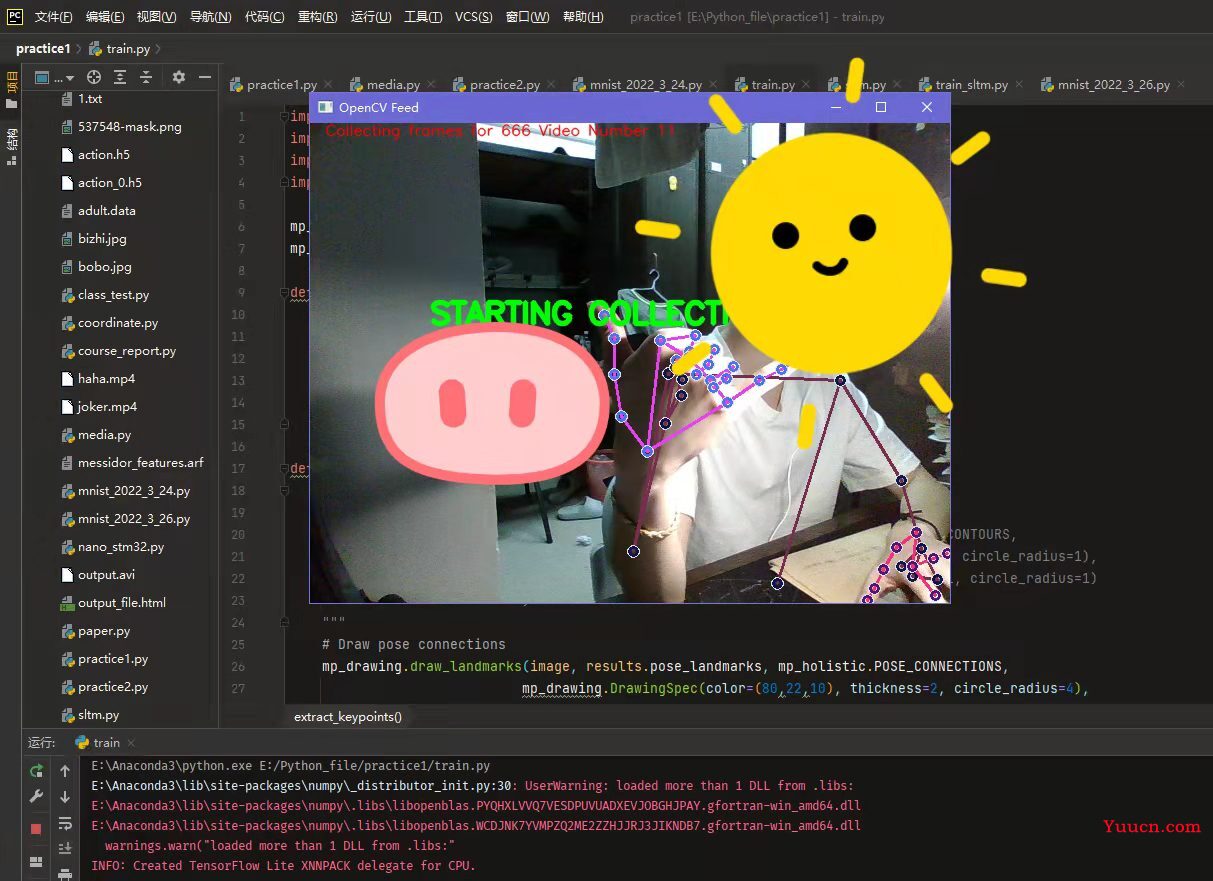Select bizhi.jpg in project tree
This screenshot has height=881, width=1213.
click(x=102, y=239)
